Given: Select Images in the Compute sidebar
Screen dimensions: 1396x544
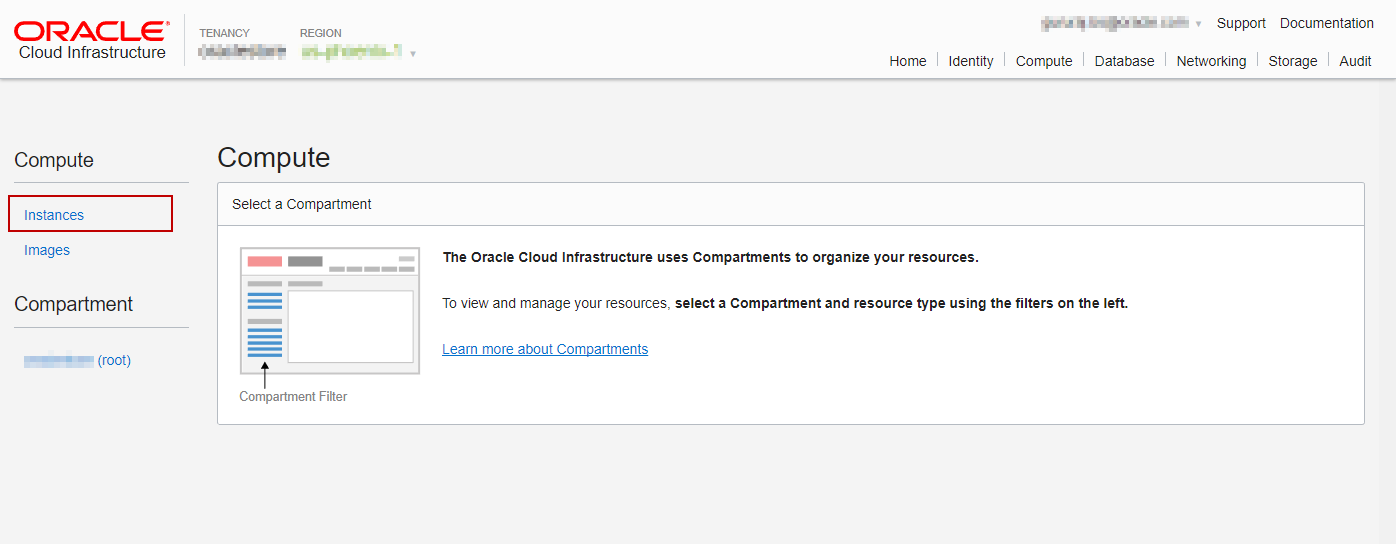Looking at the screenshot, I should click(47, 250).
